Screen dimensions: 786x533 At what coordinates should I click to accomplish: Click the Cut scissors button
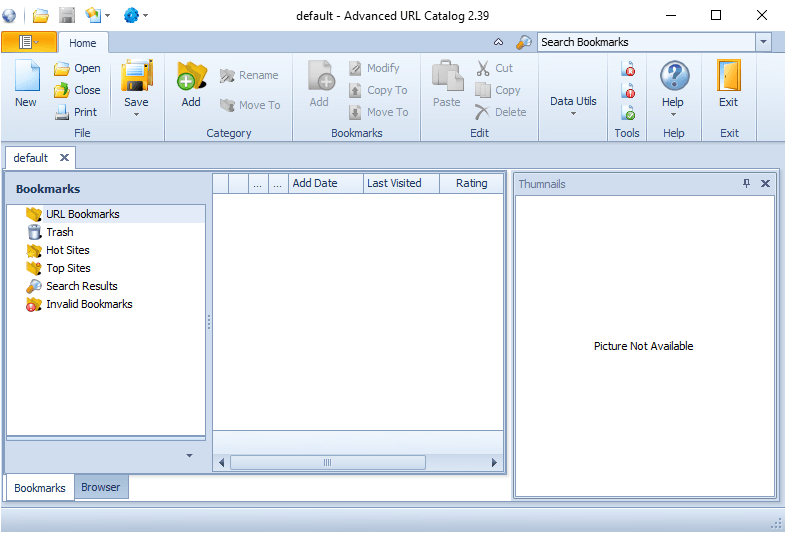tap(495, 68)
